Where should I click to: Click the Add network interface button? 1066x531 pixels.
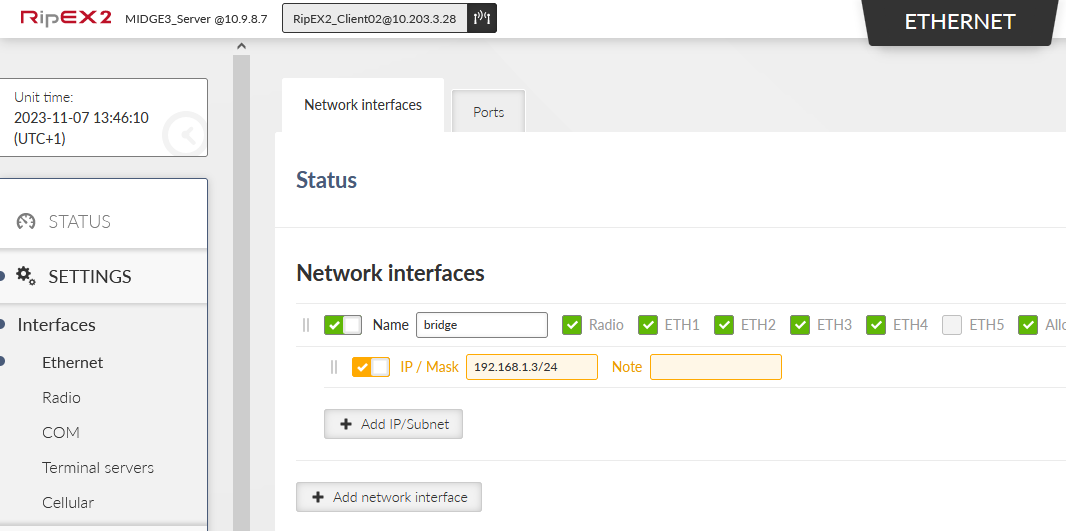[389, 497]
